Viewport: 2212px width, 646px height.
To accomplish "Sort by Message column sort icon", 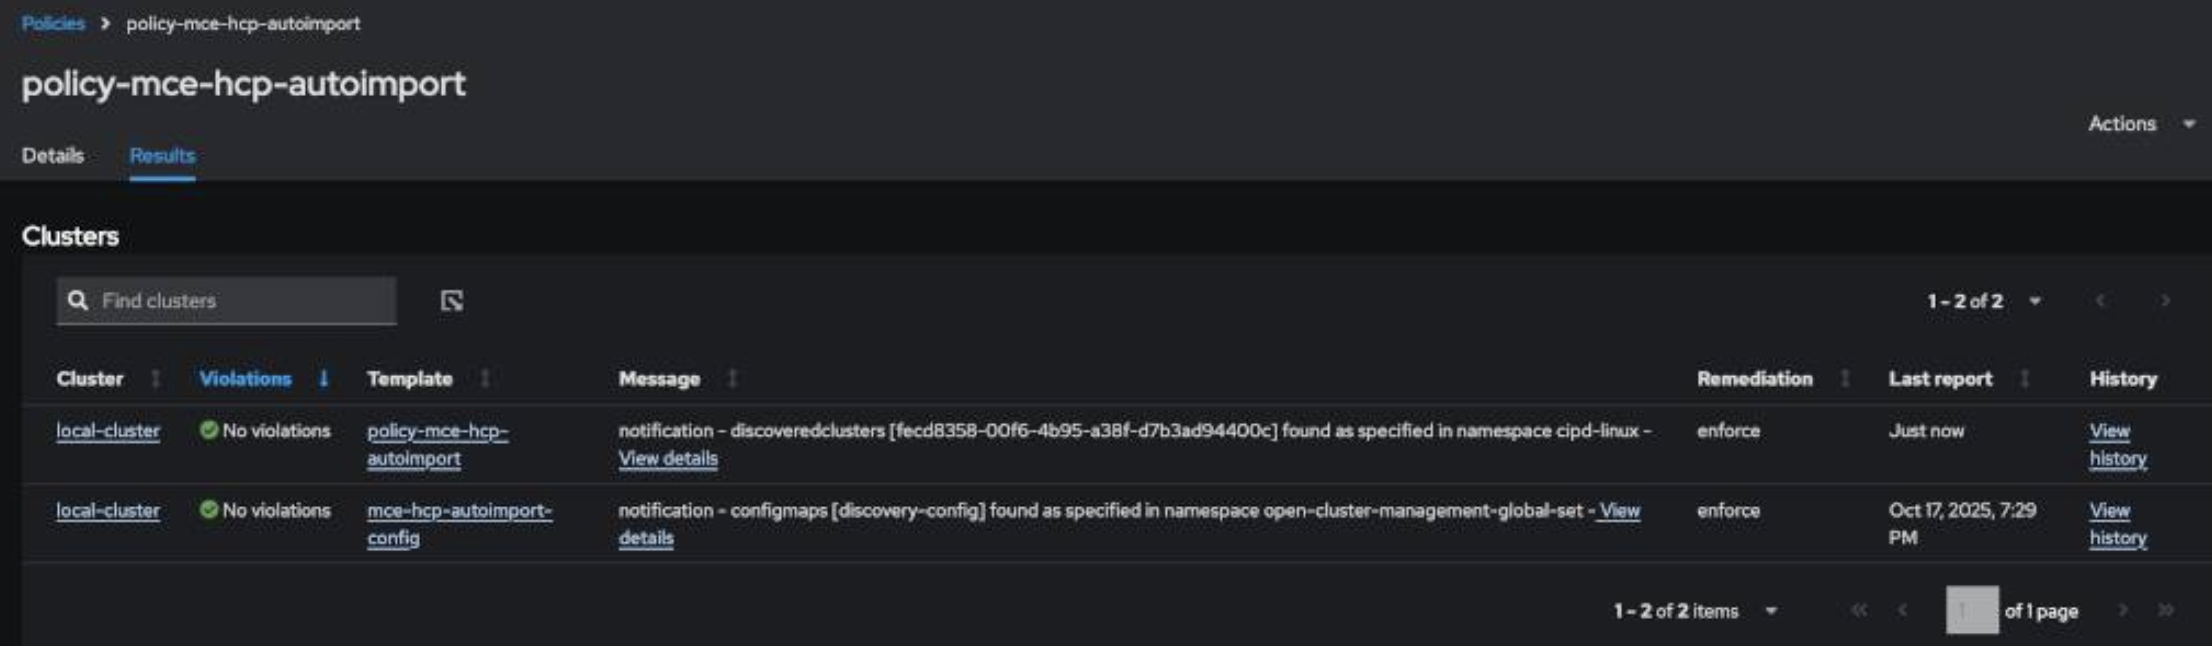I will pyautogui.click(x=732, y=379).
